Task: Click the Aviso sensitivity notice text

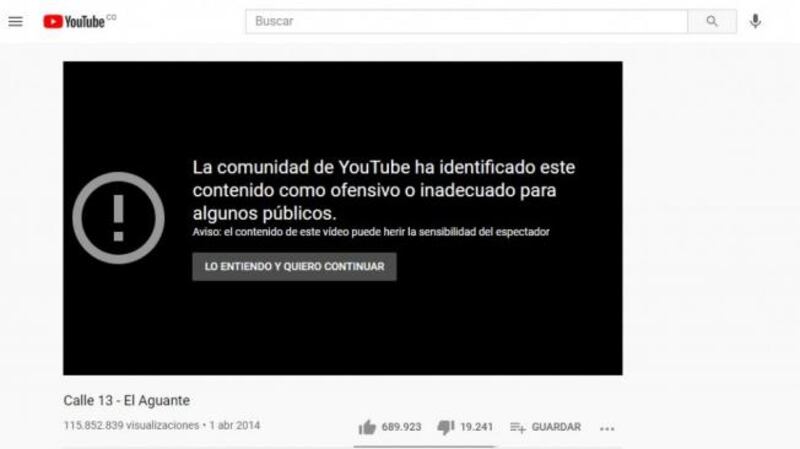Action: (x=371, y=232)
